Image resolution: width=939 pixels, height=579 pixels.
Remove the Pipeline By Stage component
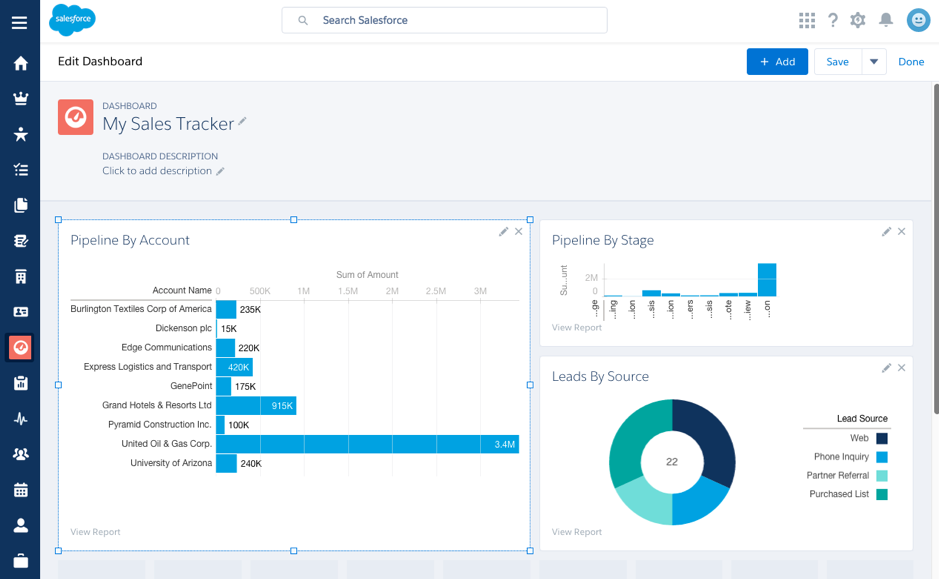(x=902, y=232)
